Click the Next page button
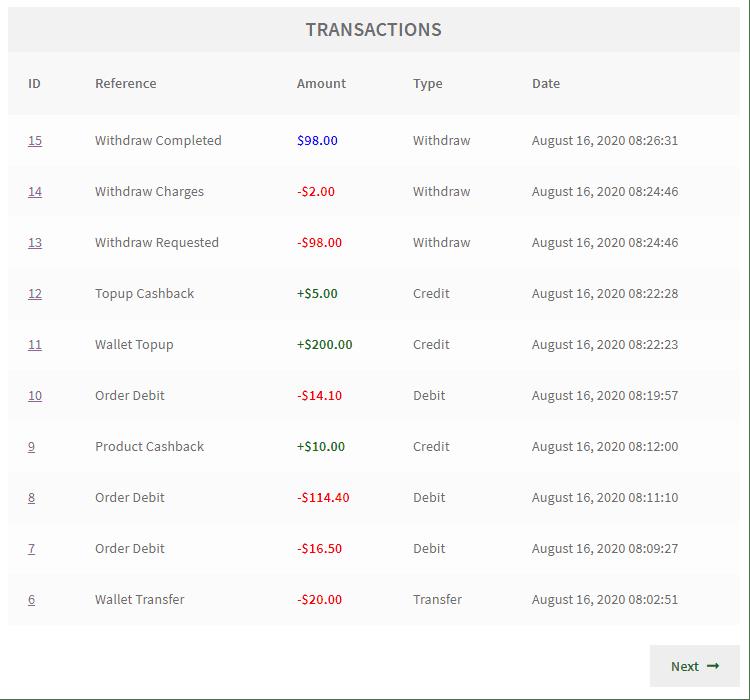The height and width of the screenshot is (700, 750). coord(695,666)
